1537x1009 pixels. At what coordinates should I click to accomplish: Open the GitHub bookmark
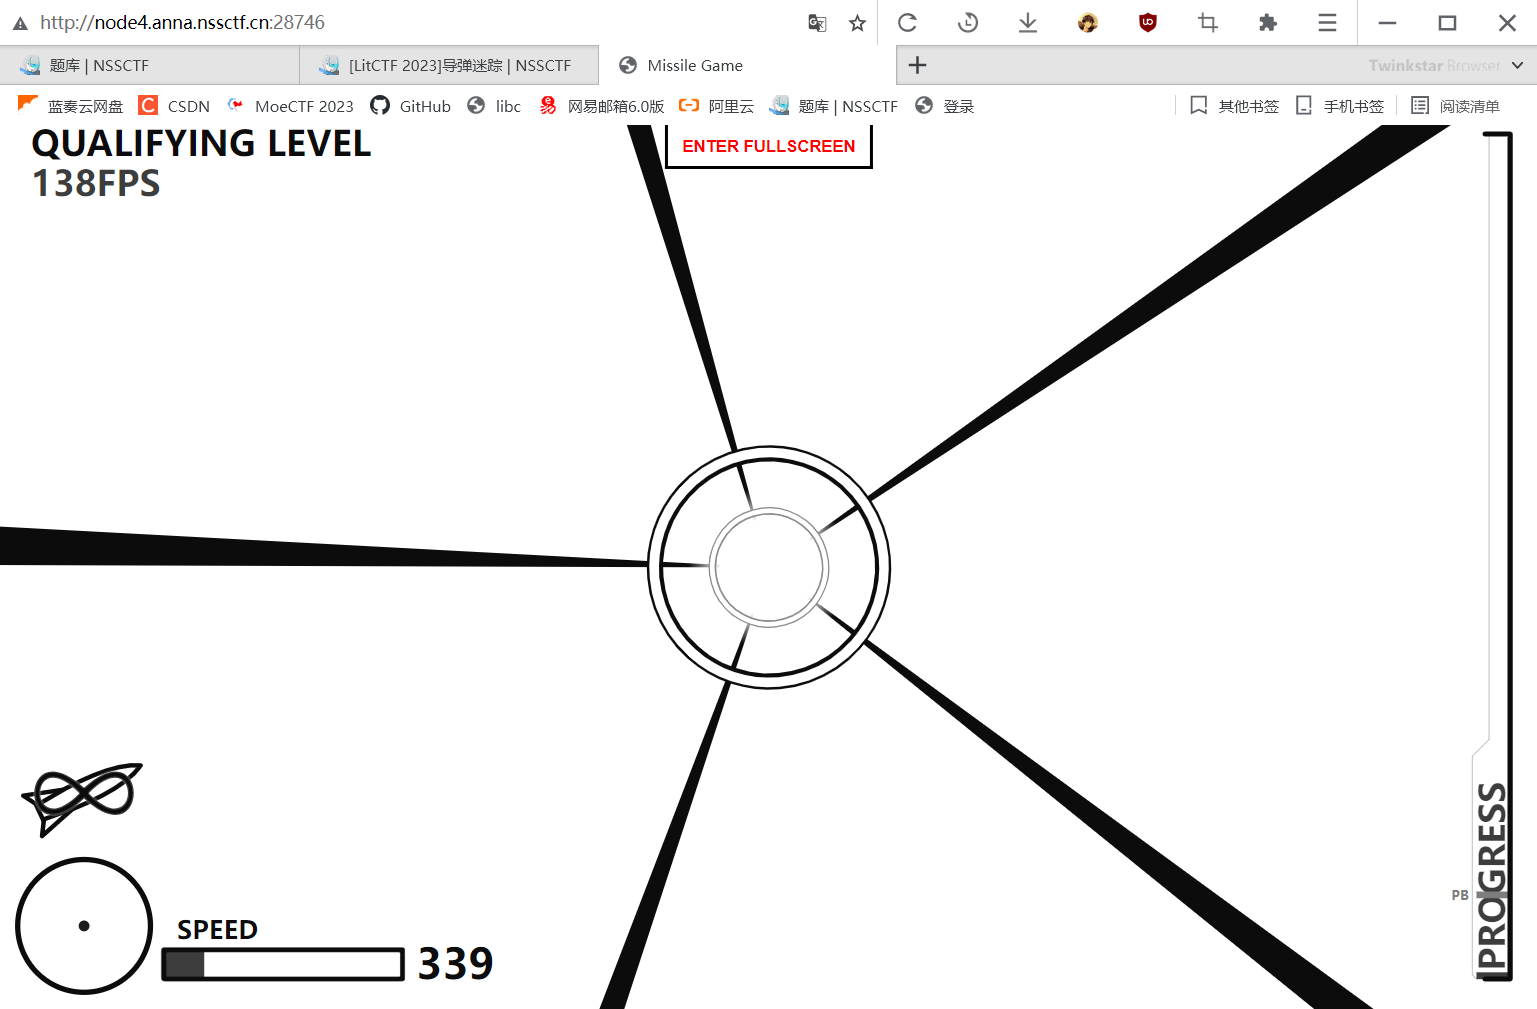[411, 106]
